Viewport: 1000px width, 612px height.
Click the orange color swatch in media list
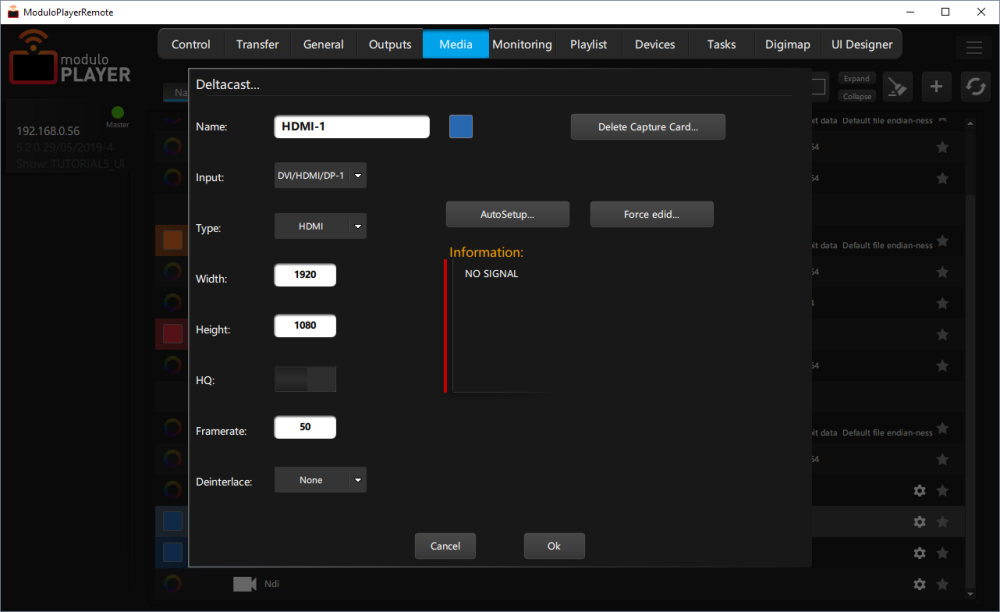[x=172, y=240]
